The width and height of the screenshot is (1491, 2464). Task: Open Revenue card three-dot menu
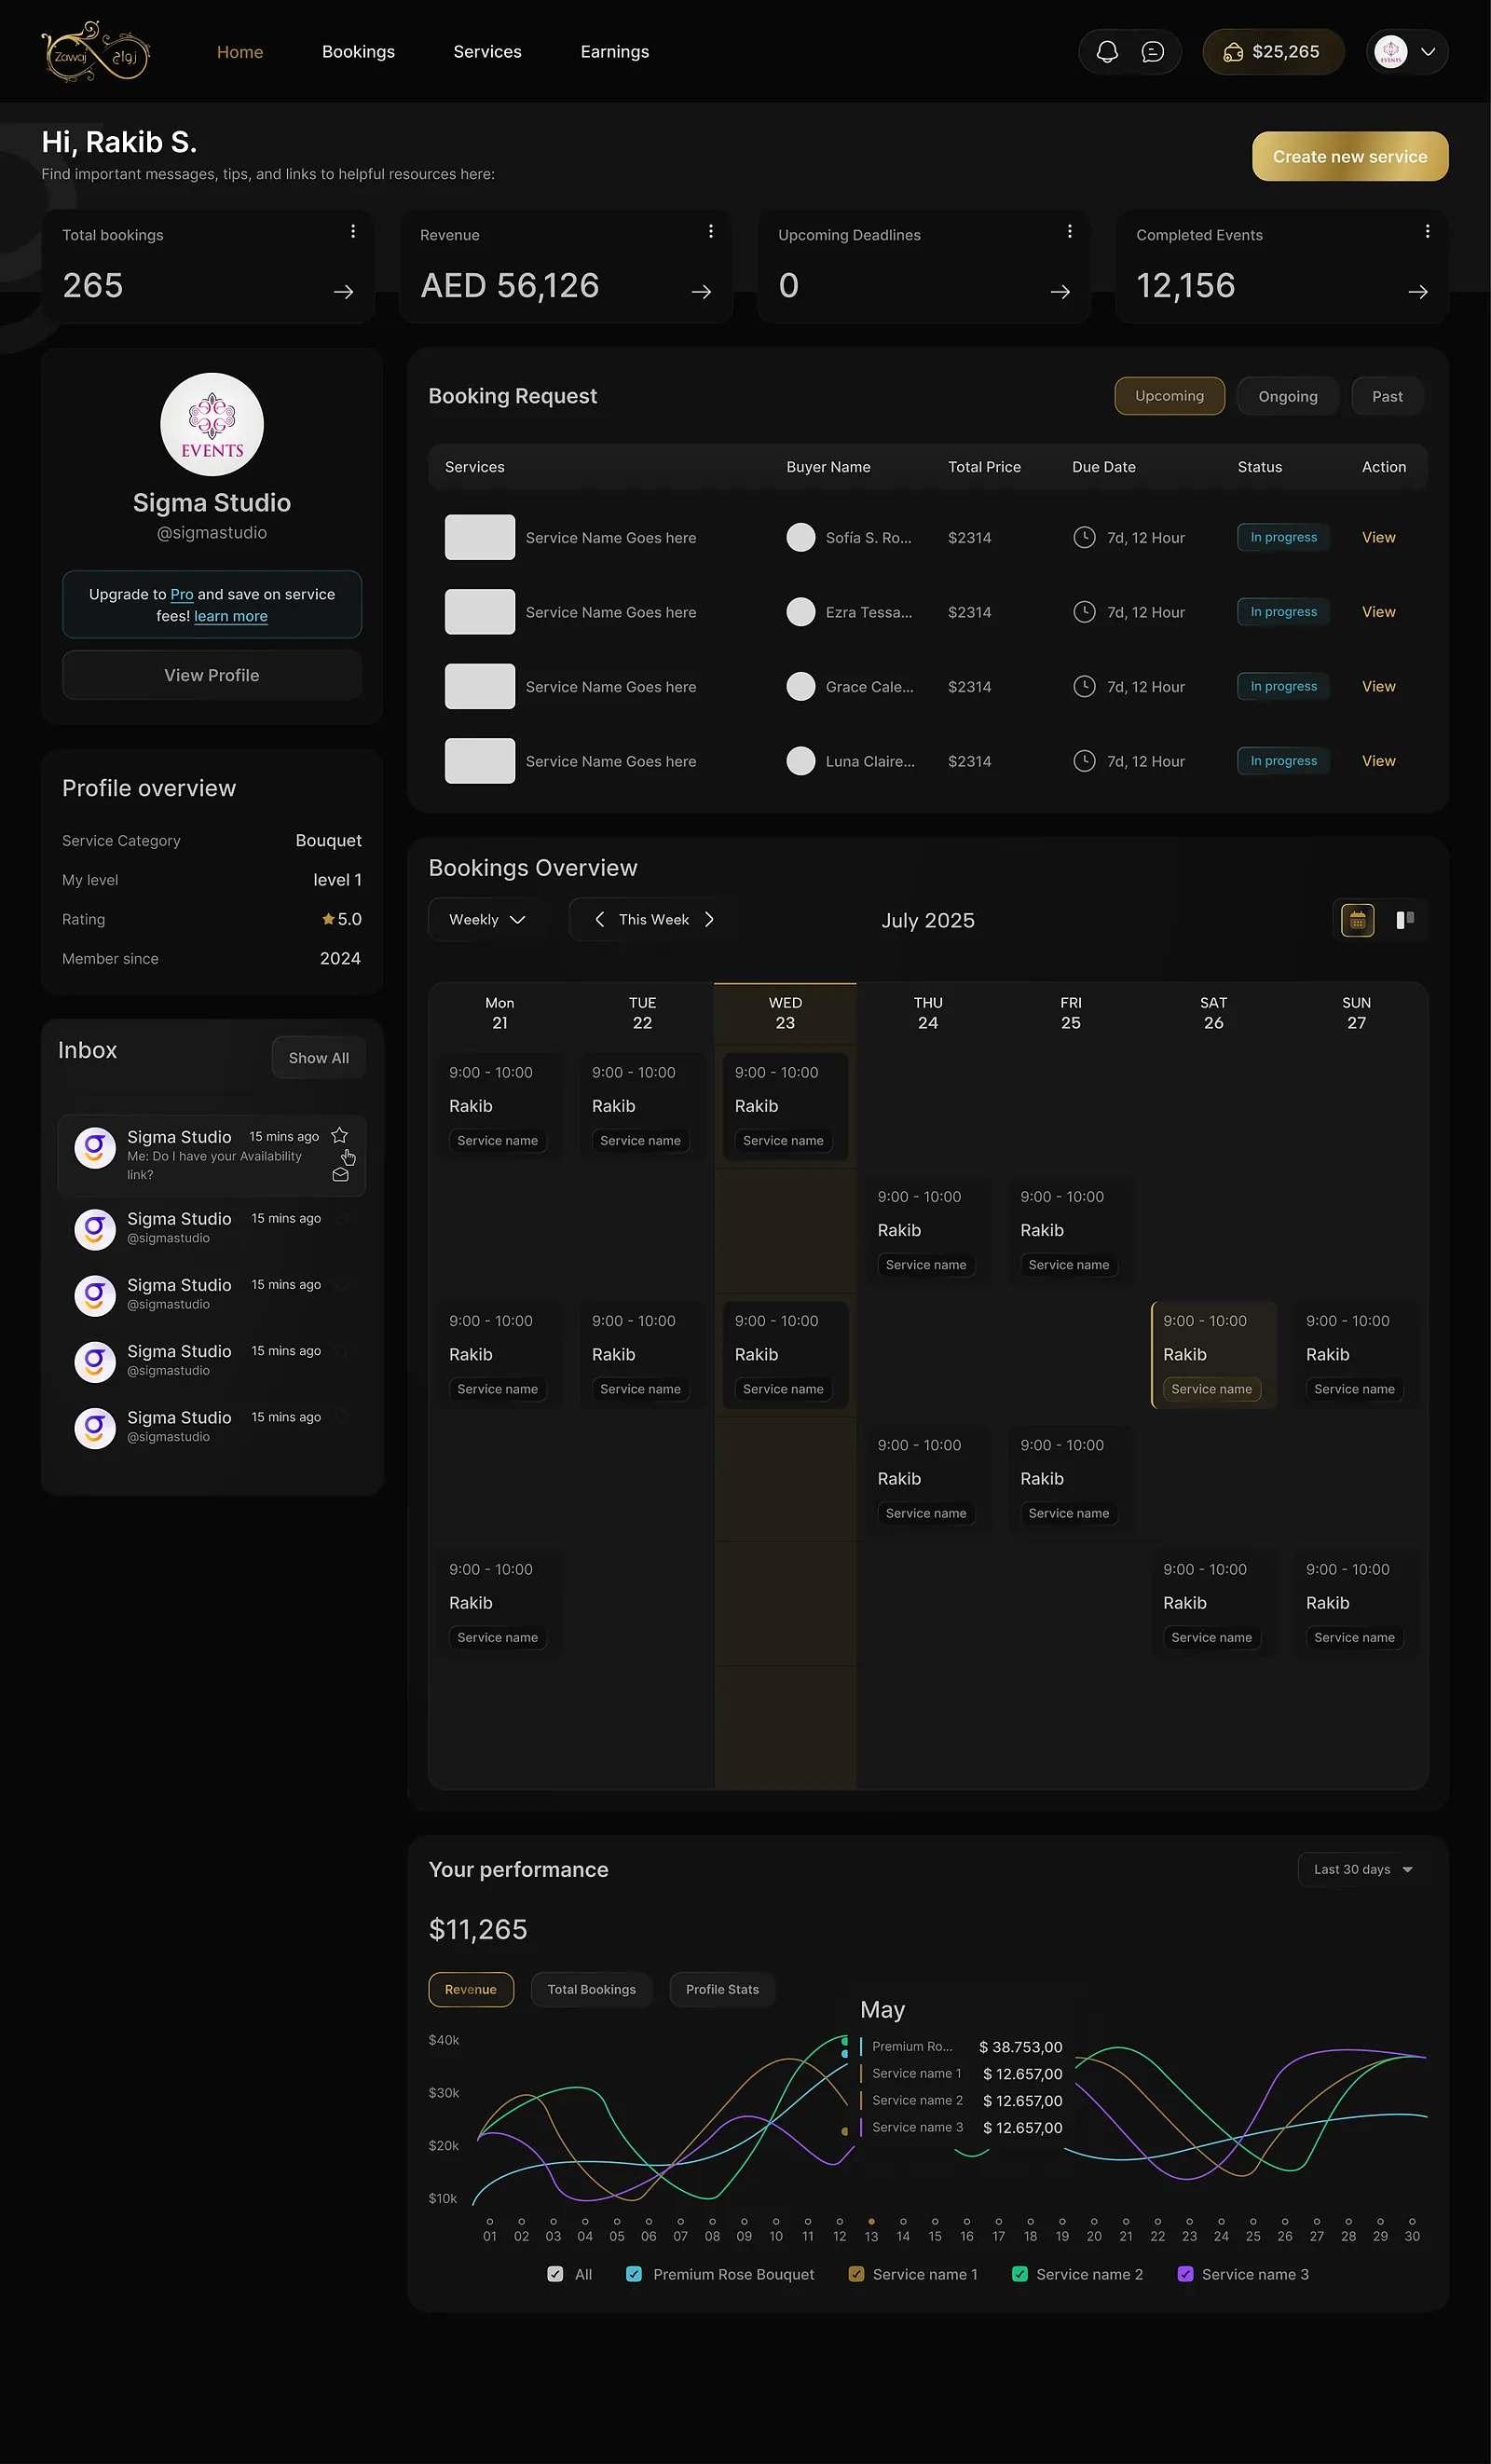[x=711, y=232]
